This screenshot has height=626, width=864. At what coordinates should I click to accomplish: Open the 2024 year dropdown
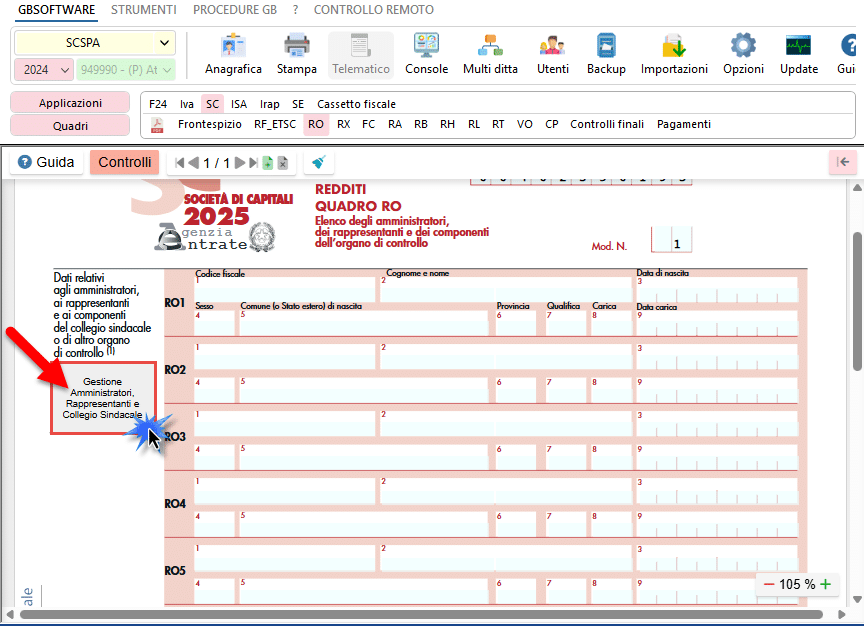click(44, 70)
